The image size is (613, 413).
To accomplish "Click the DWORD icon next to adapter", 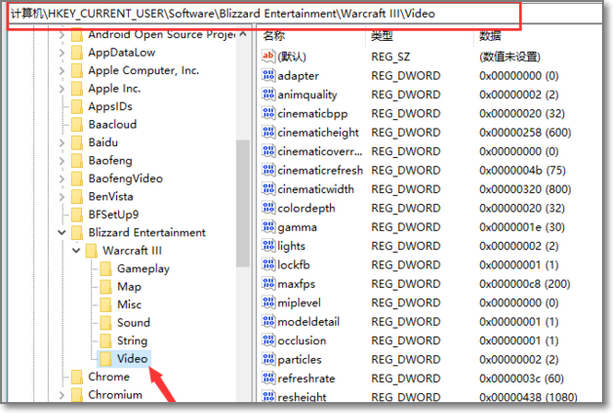I will [268, 76].
